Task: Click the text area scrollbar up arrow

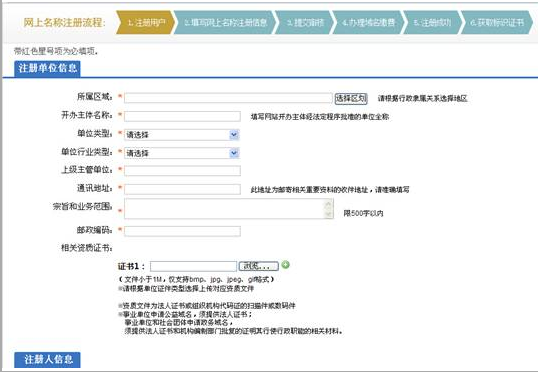Action: pos(328,203)
